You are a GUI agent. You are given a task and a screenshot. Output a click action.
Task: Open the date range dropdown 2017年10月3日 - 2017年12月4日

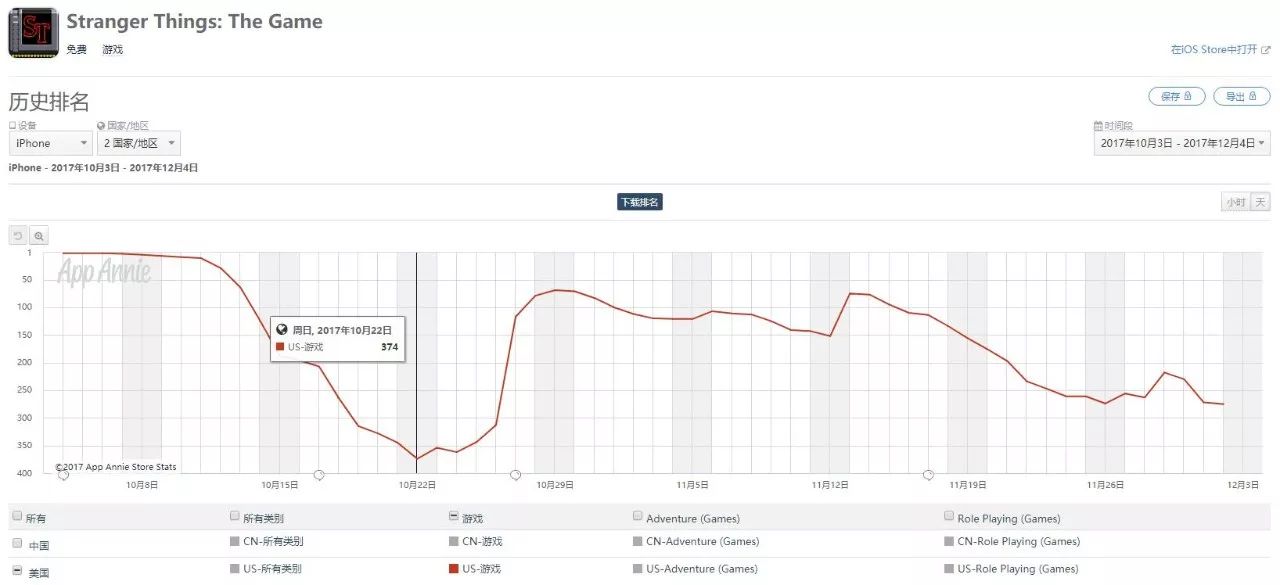coord(1182,143)
